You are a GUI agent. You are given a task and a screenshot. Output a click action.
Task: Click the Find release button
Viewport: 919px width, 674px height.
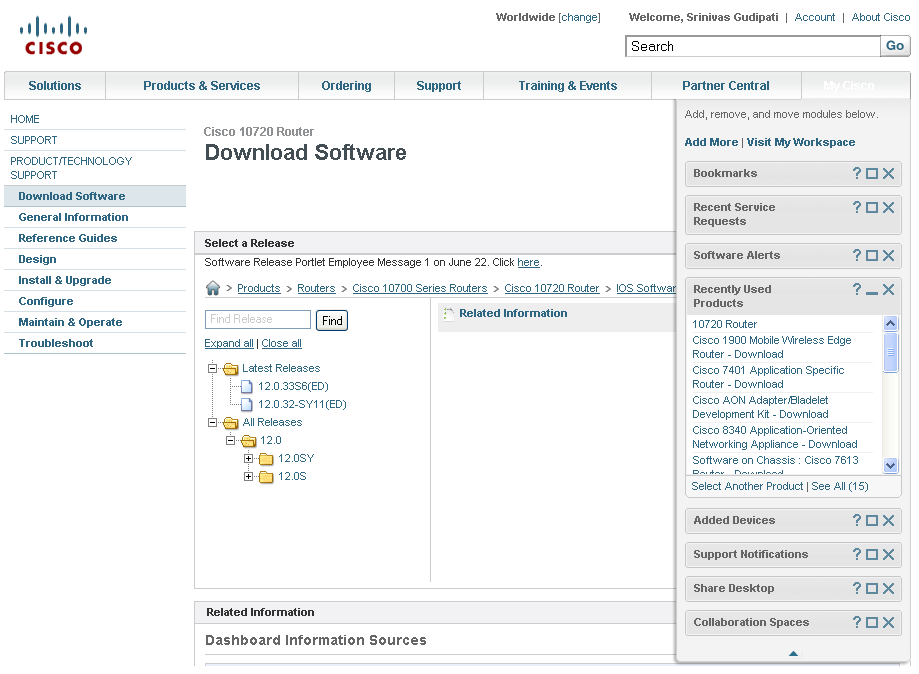pos(332,321)
